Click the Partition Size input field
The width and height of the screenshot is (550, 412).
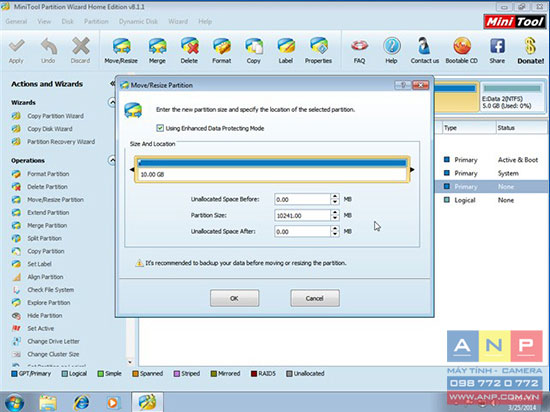[x=302, y=215]
